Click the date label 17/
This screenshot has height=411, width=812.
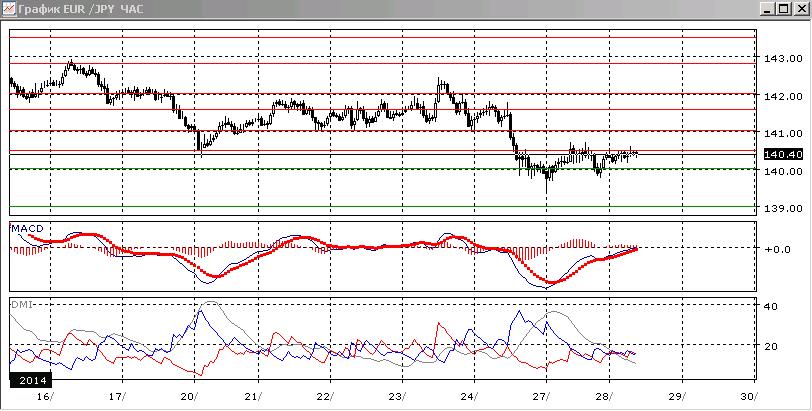tap(118, 397)
